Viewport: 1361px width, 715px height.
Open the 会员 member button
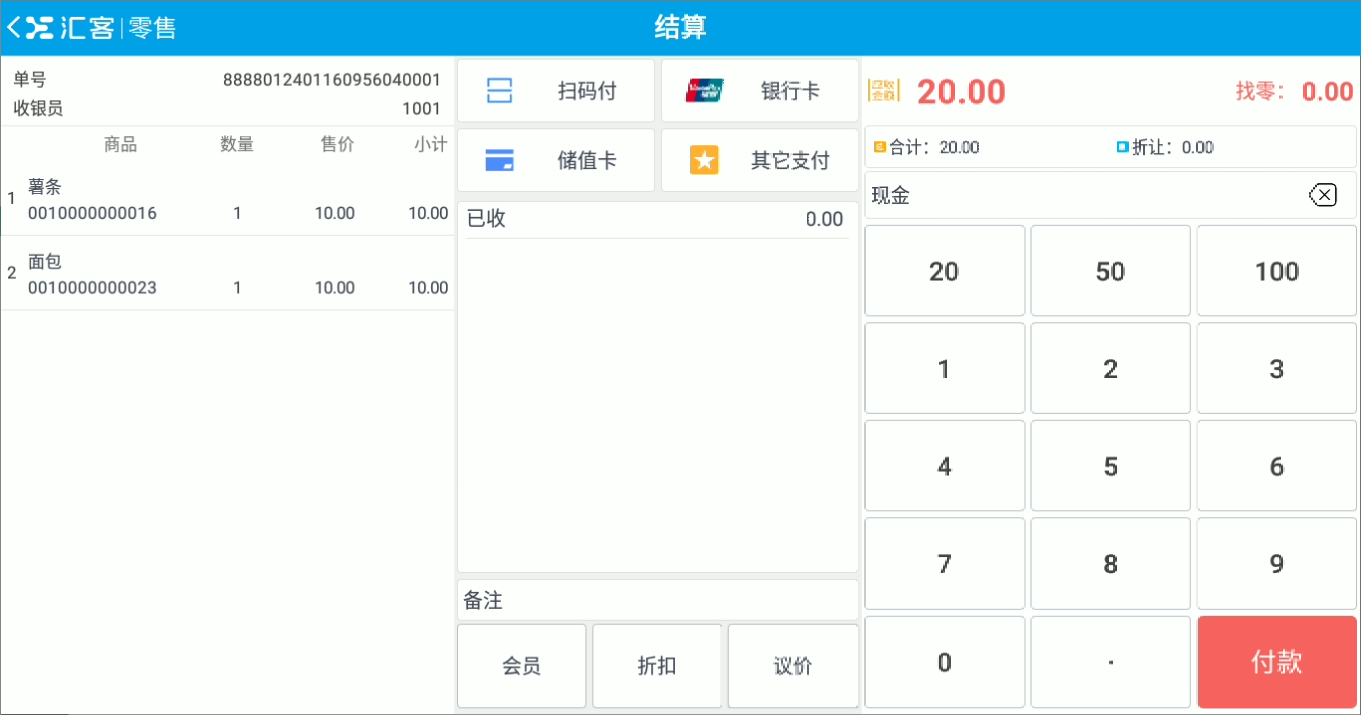521,665
